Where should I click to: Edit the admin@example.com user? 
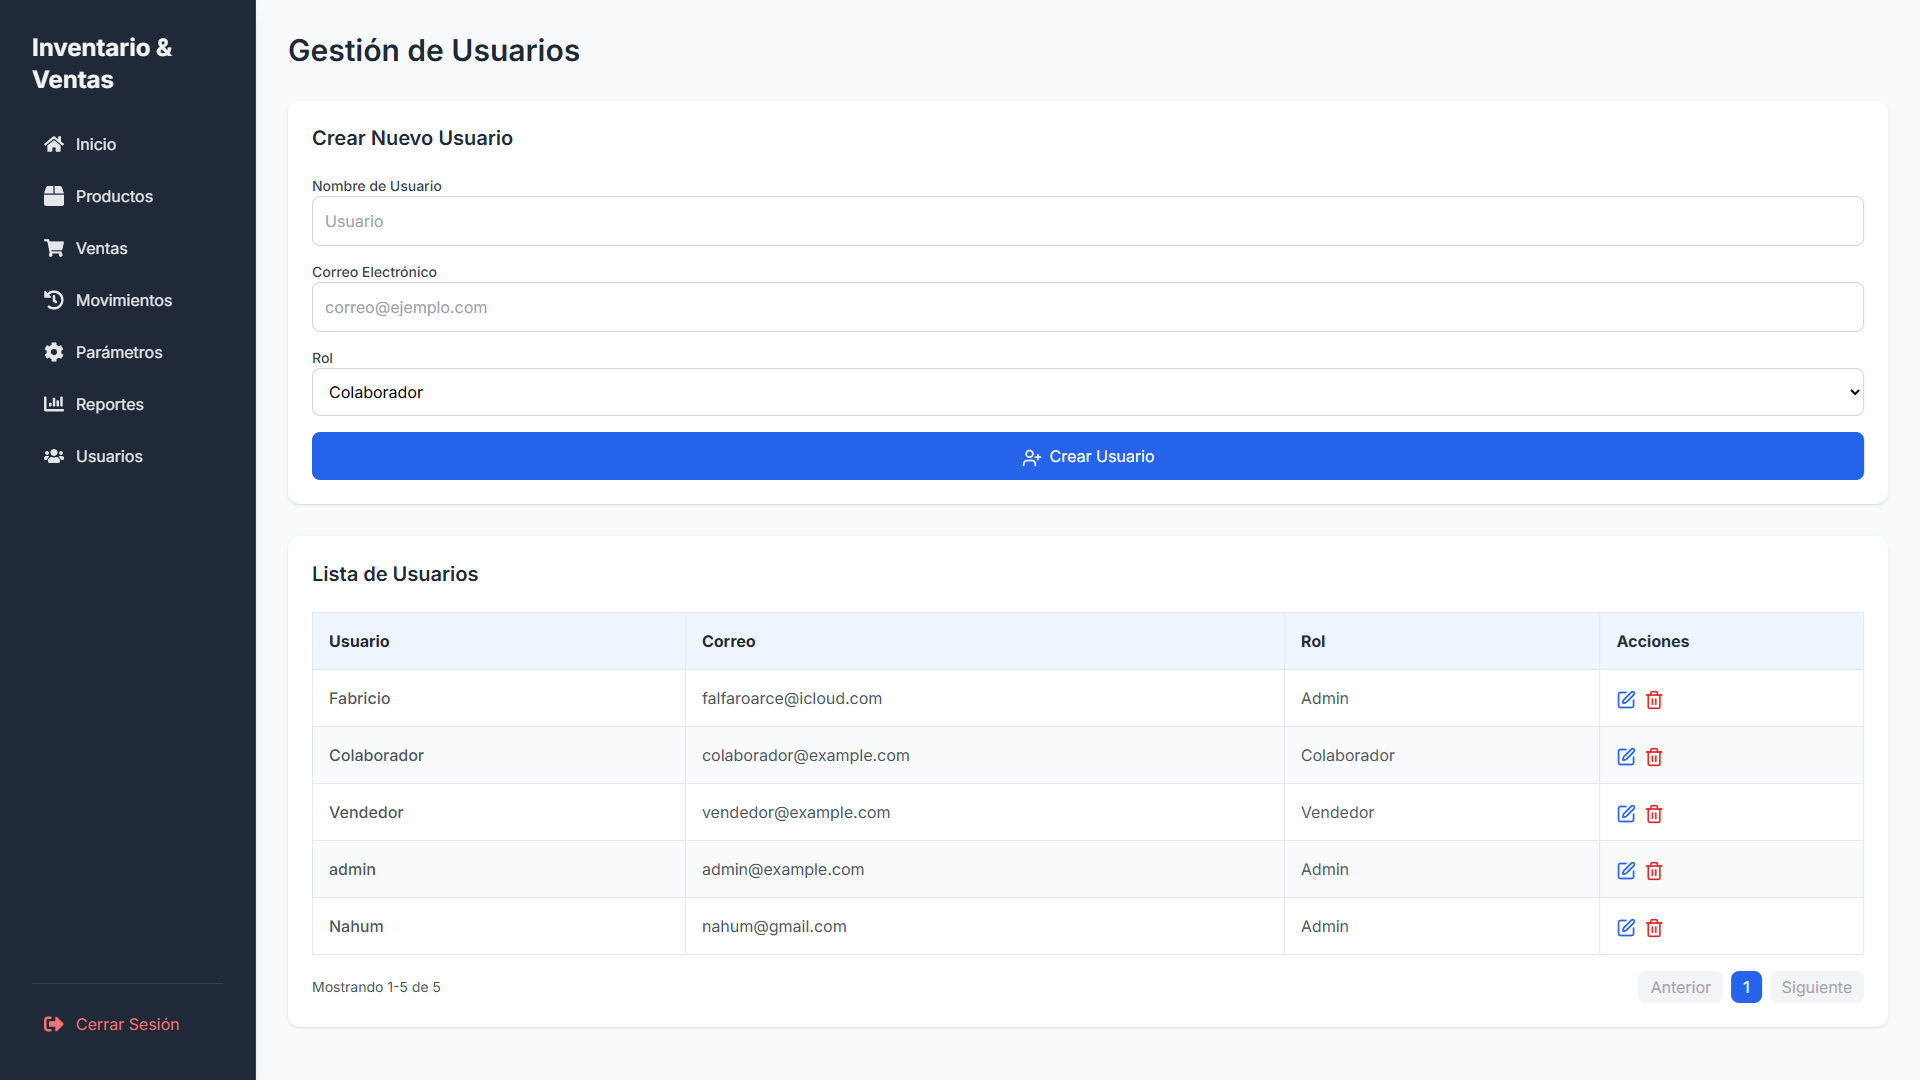coord(1626,871)
